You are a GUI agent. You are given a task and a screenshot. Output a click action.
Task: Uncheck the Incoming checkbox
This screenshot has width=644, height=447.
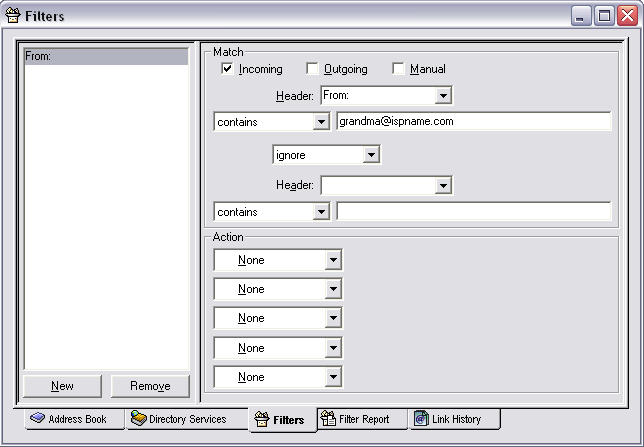227,69
